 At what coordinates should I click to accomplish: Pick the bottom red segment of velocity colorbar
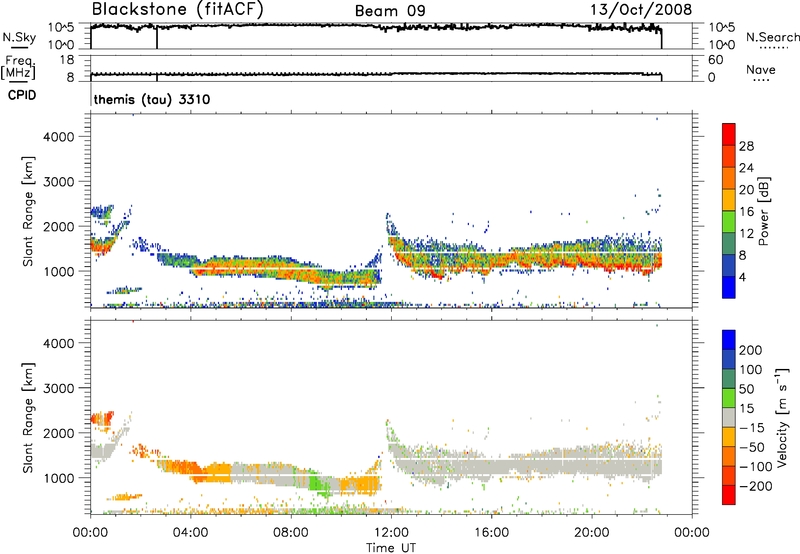click(729, 495)
